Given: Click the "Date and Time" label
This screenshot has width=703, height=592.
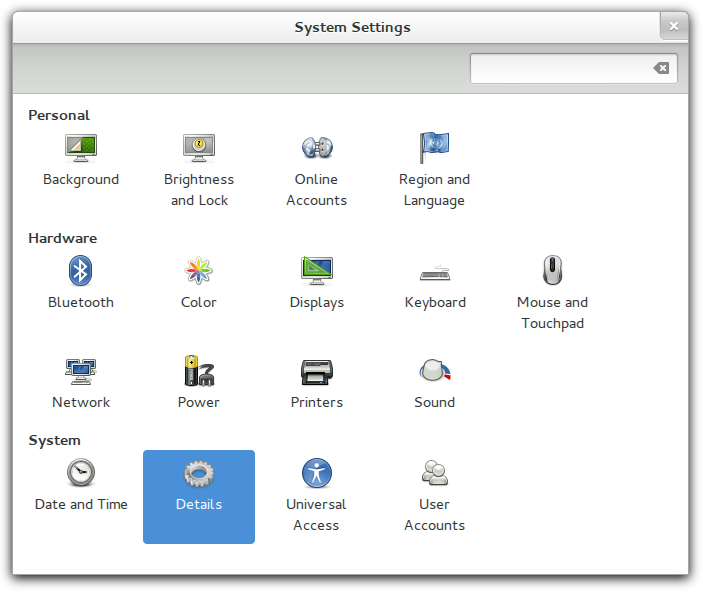Looking at the screenshot, I should (81, 504).
